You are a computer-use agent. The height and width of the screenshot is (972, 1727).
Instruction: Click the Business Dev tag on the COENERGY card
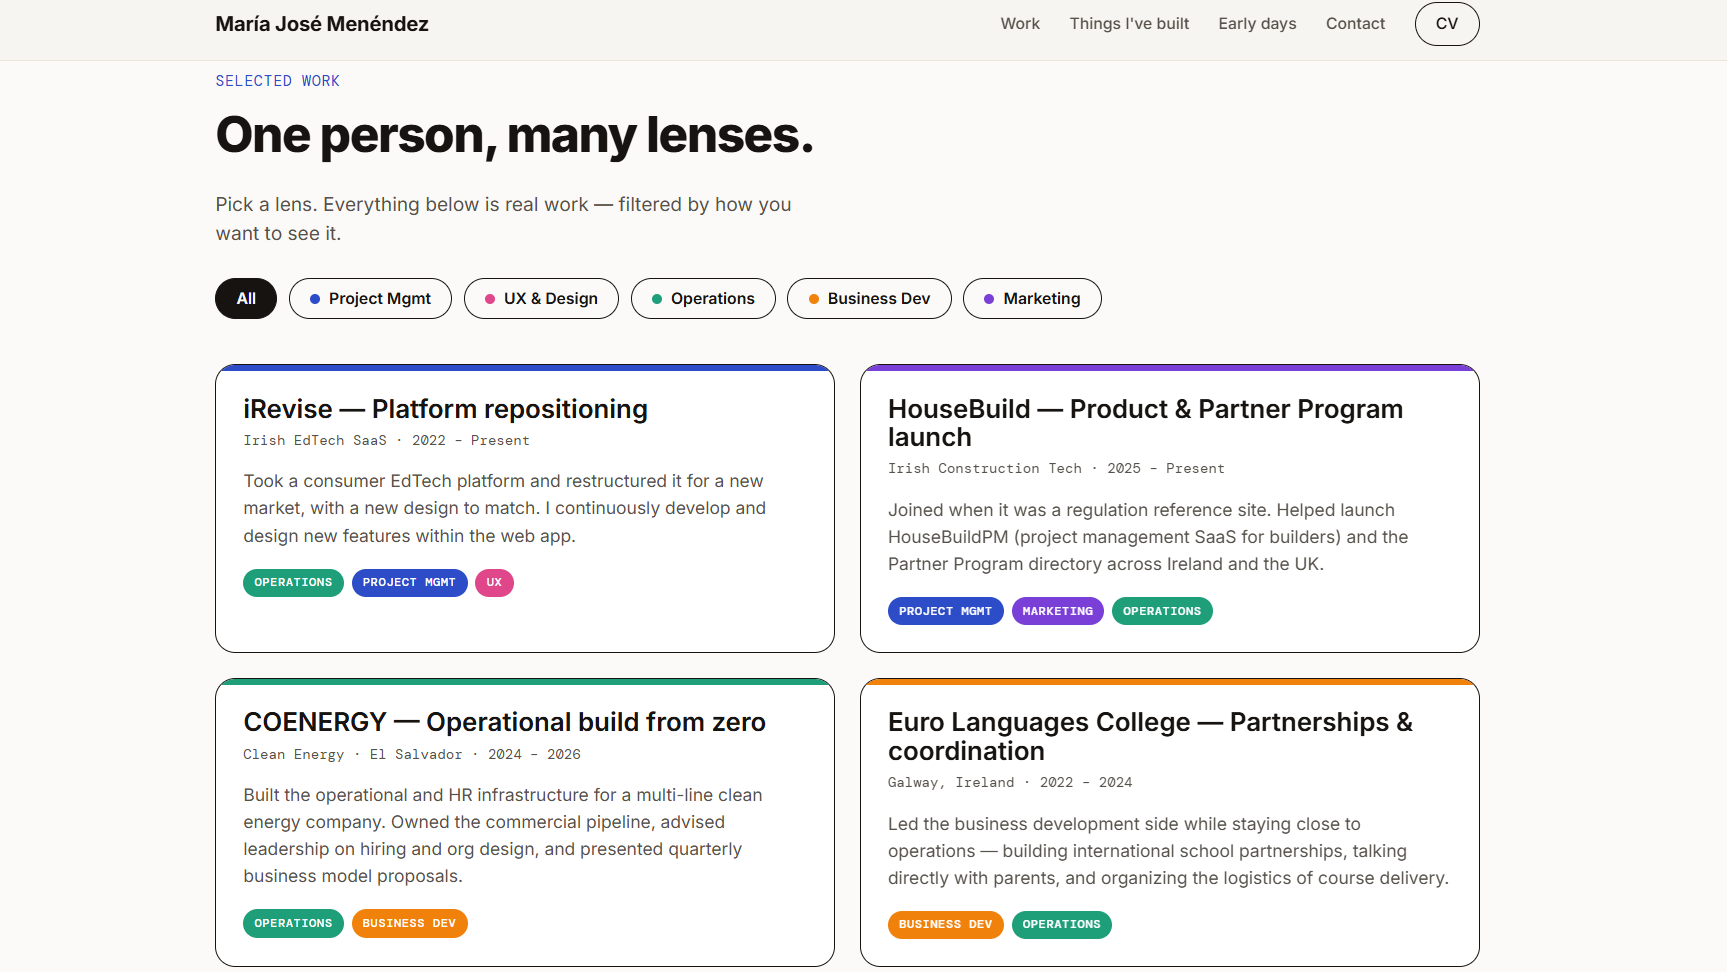[409, 924]
